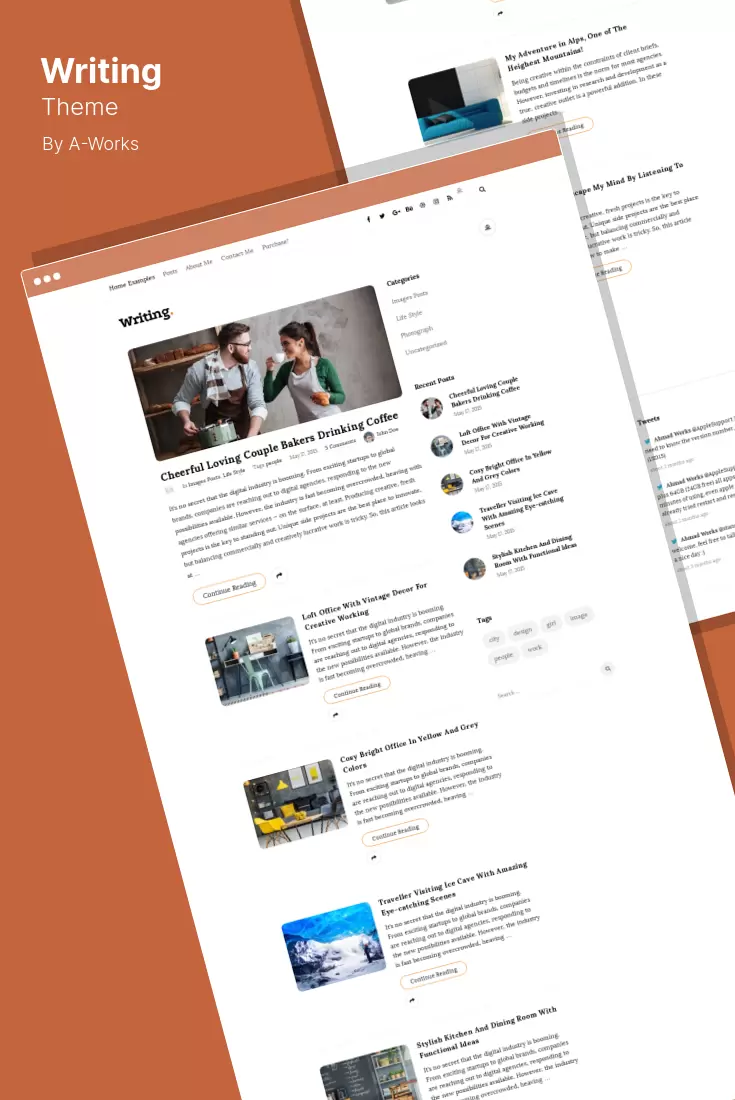Open Cheerful Loving Couple Bakers Drinking Coffee title
This screenshot has width=735, height=1100.
(x=279, y=447)
